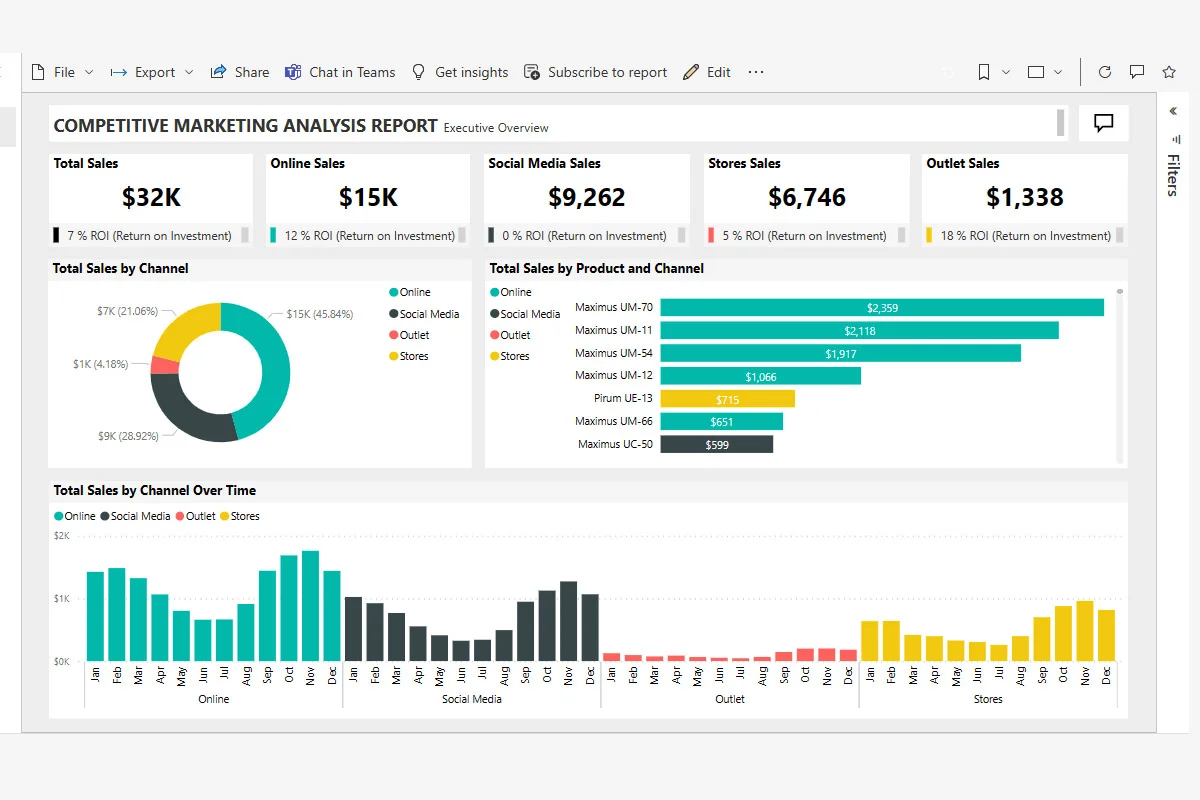Open the Export menu
The width and height of the screenshot is (1200, 800).
point(148,71)
